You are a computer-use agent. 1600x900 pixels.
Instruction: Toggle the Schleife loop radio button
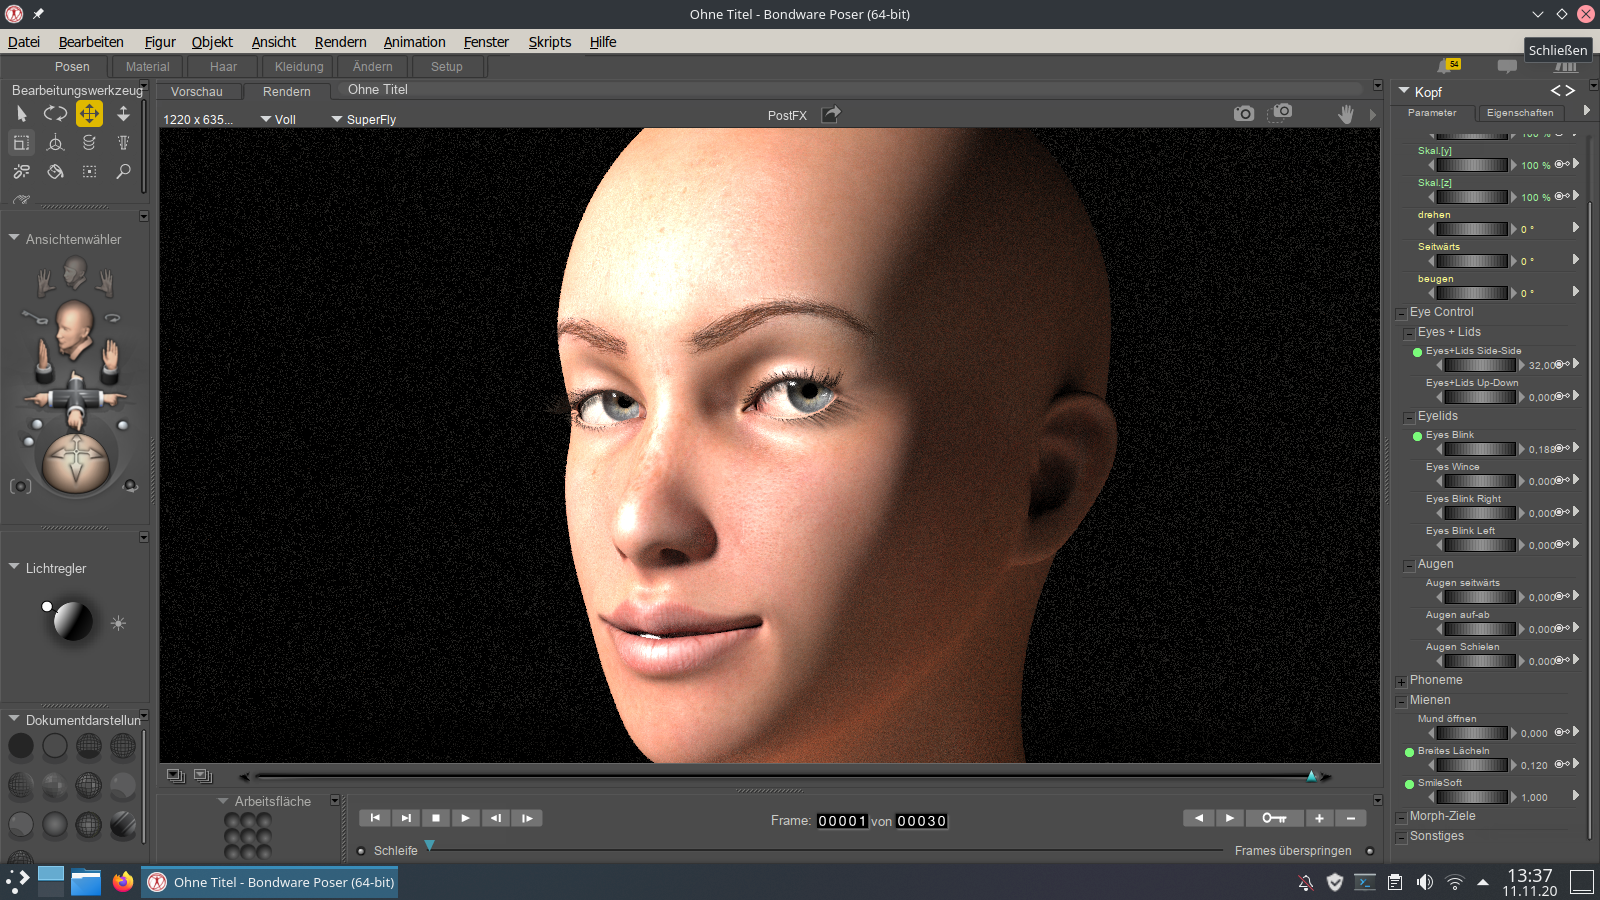click(361, 851)
